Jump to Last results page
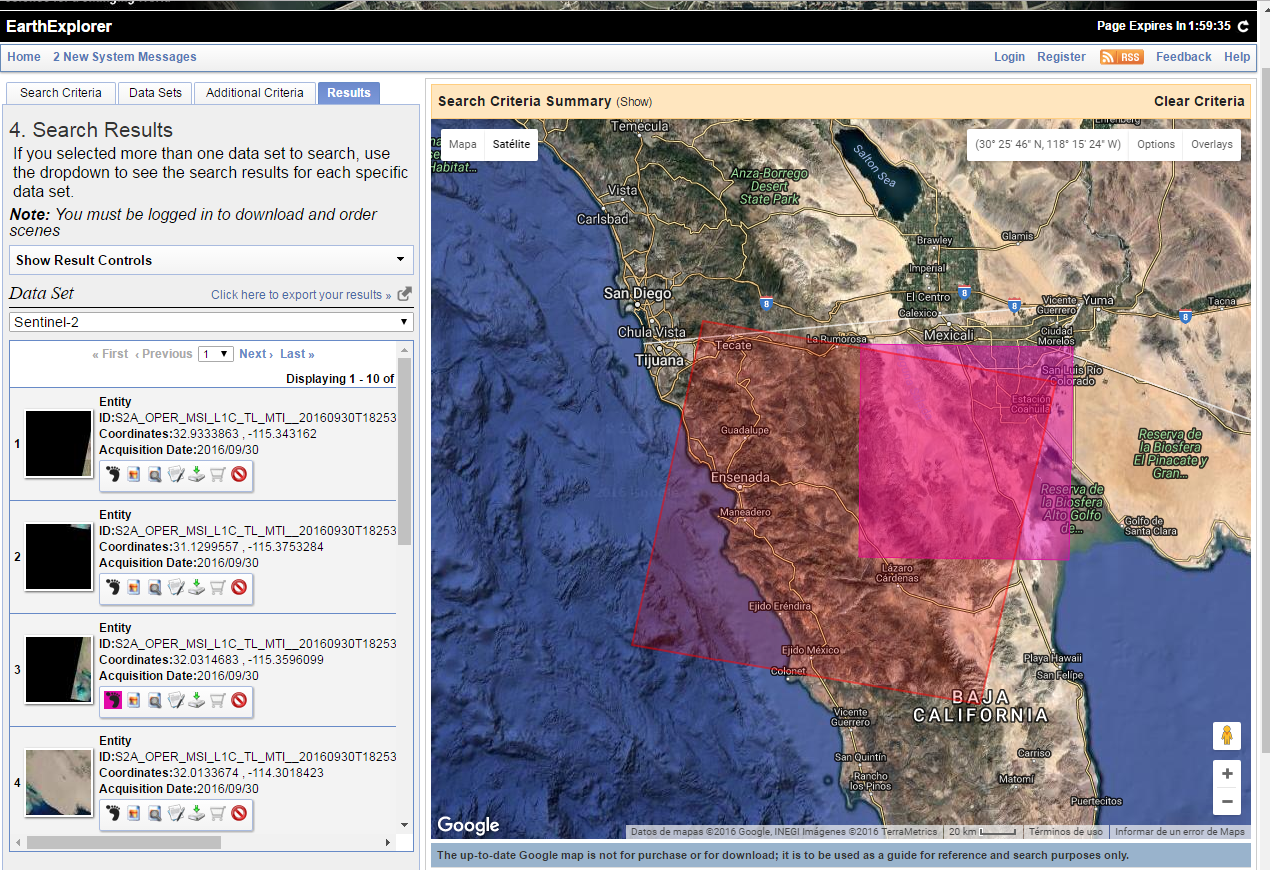 pos(297,354)
